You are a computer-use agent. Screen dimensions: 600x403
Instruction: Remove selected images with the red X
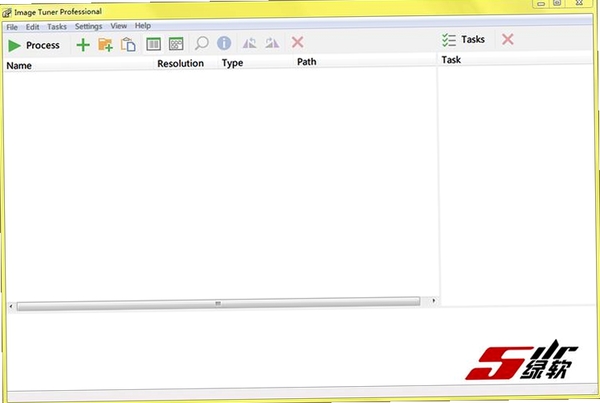297,42
